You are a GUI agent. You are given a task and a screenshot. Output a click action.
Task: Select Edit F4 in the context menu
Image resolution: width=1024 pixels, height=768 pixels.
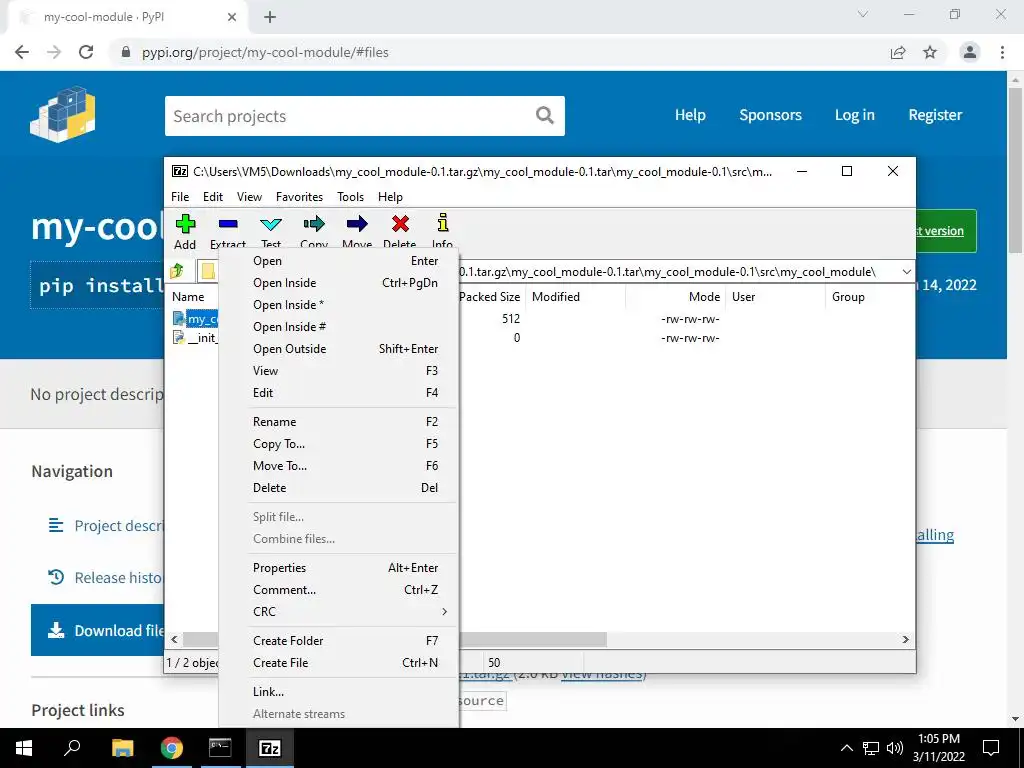[339, 393]
